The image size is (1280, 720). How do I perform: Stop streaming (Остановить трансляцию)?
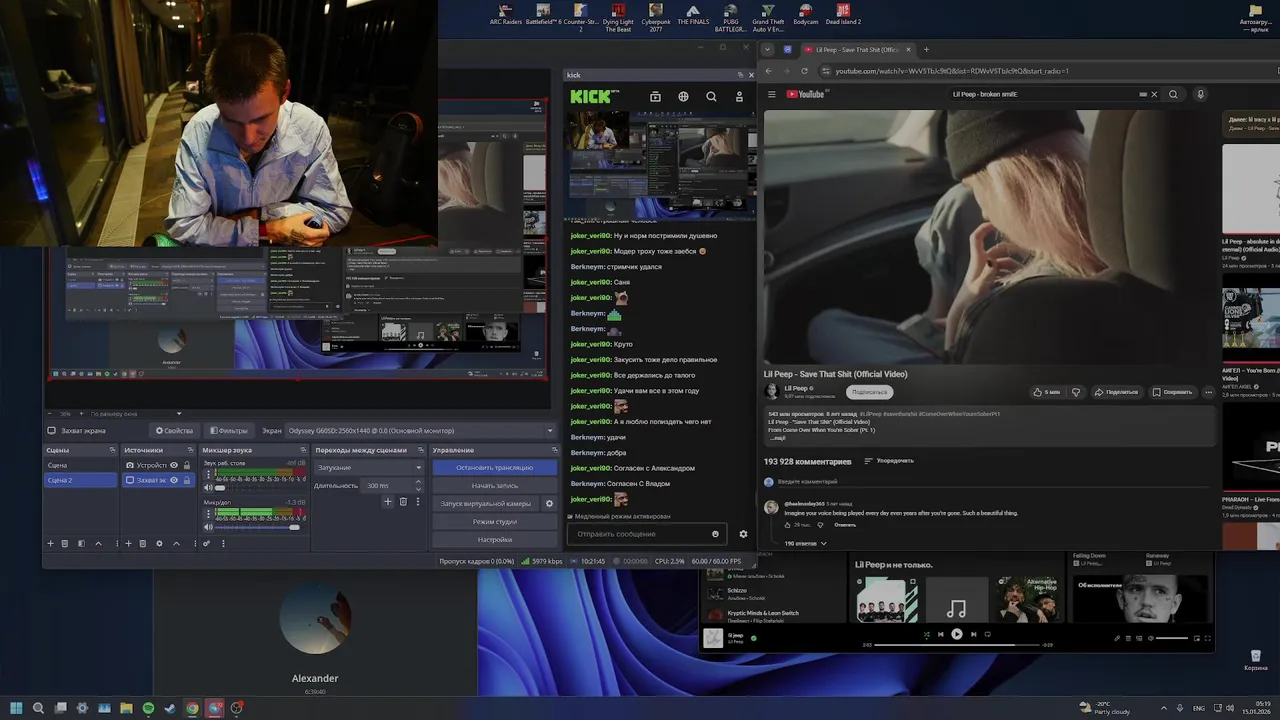point(494,468)
